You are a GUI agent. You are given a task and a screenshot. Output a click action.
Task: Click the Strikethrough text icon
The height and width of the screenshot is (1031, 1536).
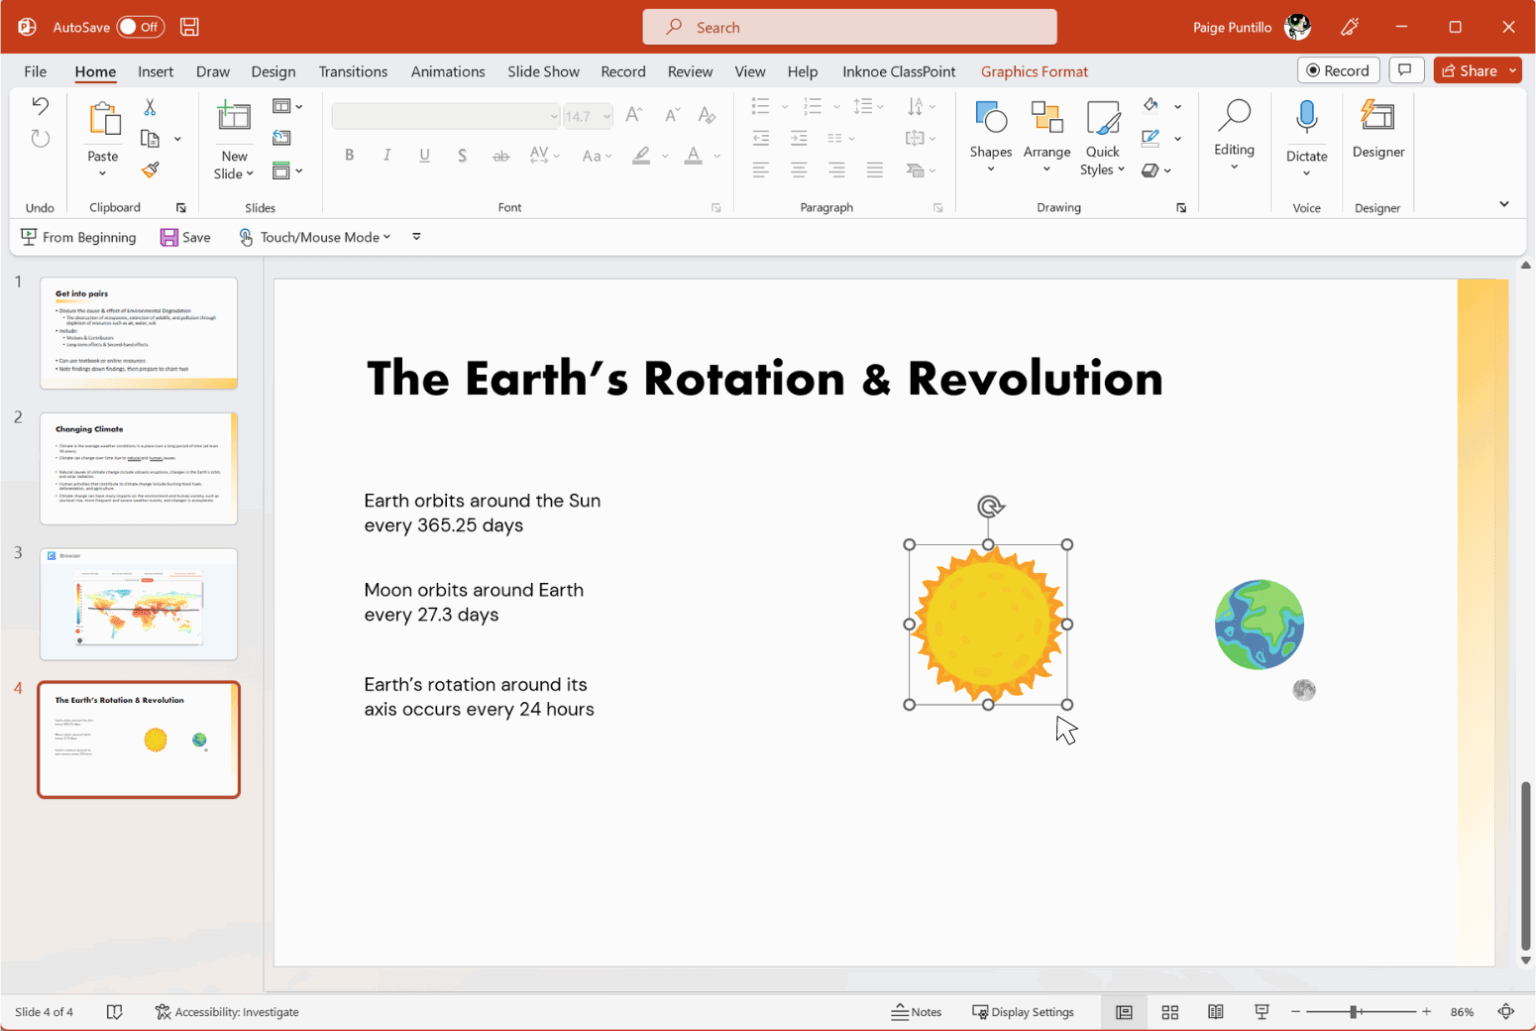tap(501, 155)
